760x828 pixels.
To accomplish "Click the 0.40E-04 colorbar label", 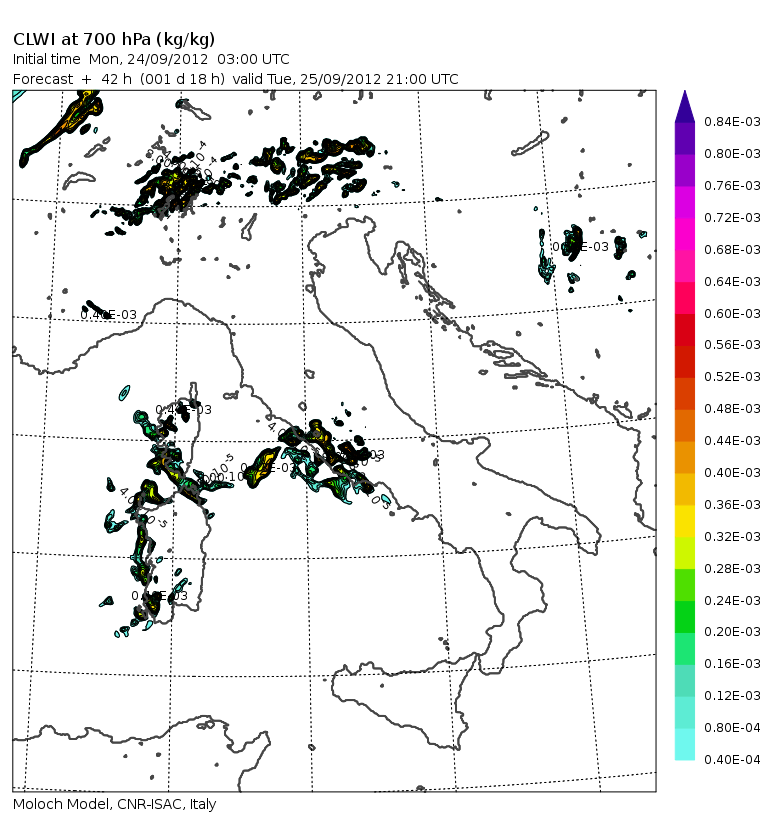I will tap(732, 759).
